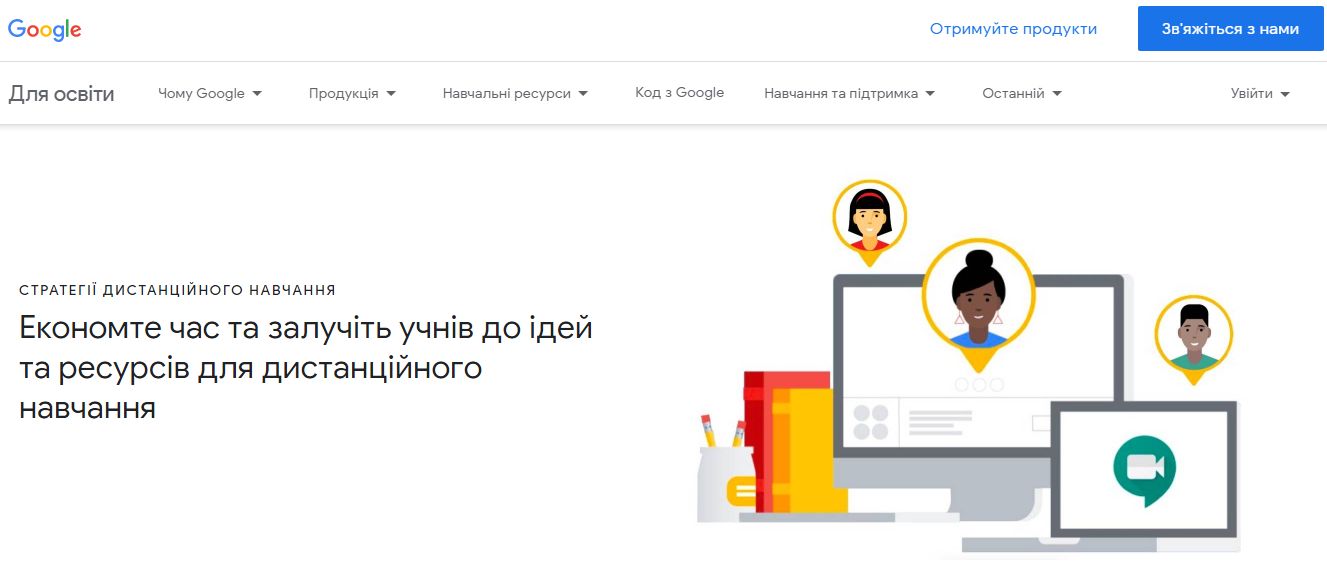Open the Отримуйте продукти link
This screenshot has width=1327, height=567.
click(x=1013, y=29)
